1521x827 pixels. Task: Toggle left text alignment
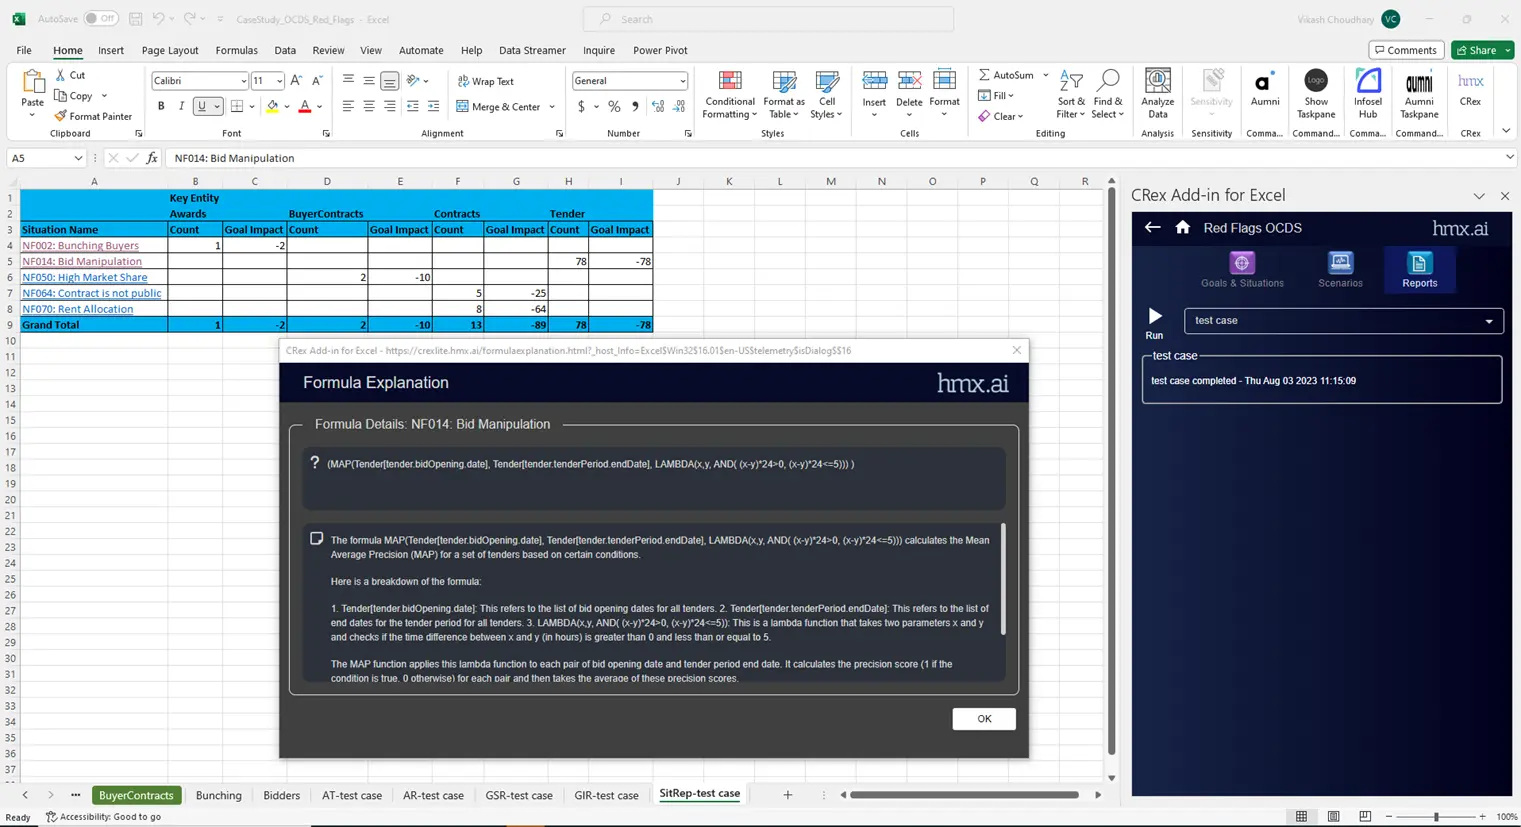click(x=348, y=106)
